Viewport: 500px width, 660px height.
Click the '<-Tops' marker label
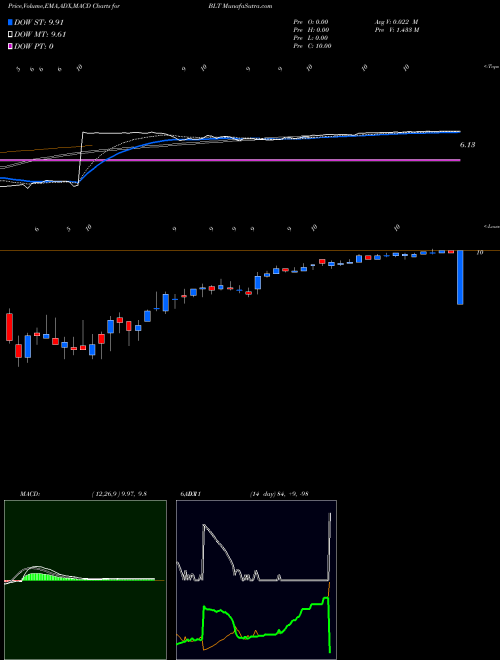pyautogui.click(x=491, y=67)
